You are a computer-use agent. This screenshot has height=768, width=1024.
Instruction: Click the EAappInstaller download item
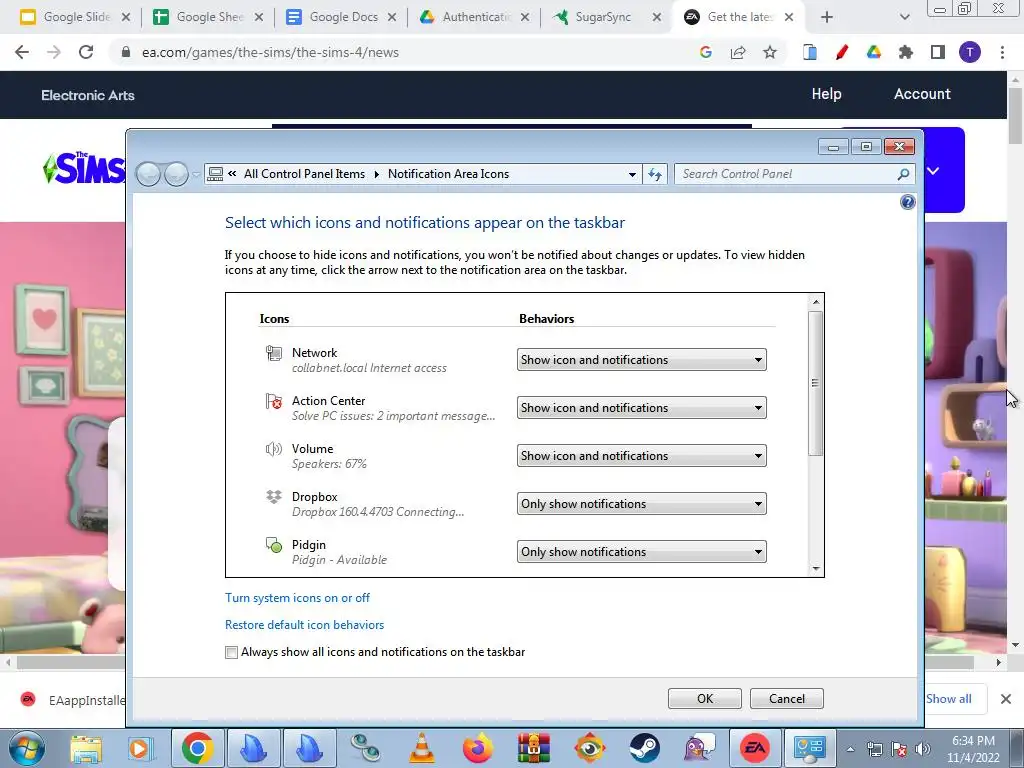coord(72,700)
